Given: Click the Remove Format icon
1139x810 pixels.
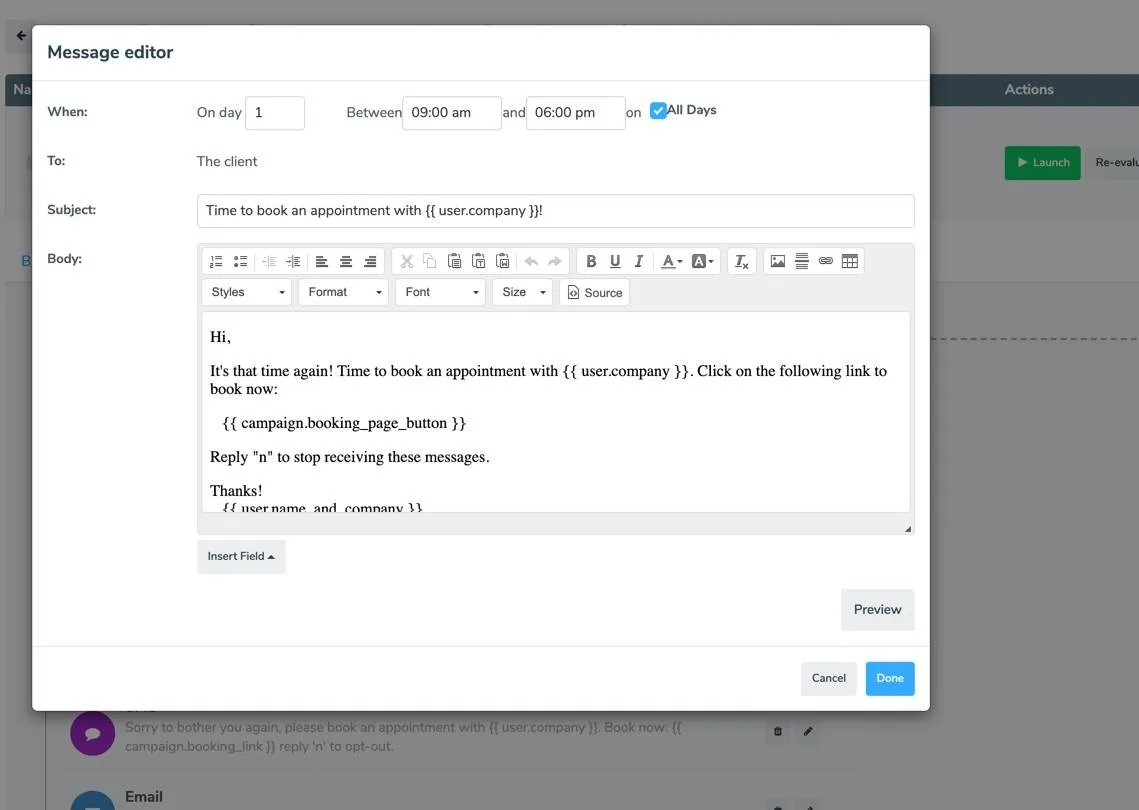Looking at the screenshot, I should point(740,261).
